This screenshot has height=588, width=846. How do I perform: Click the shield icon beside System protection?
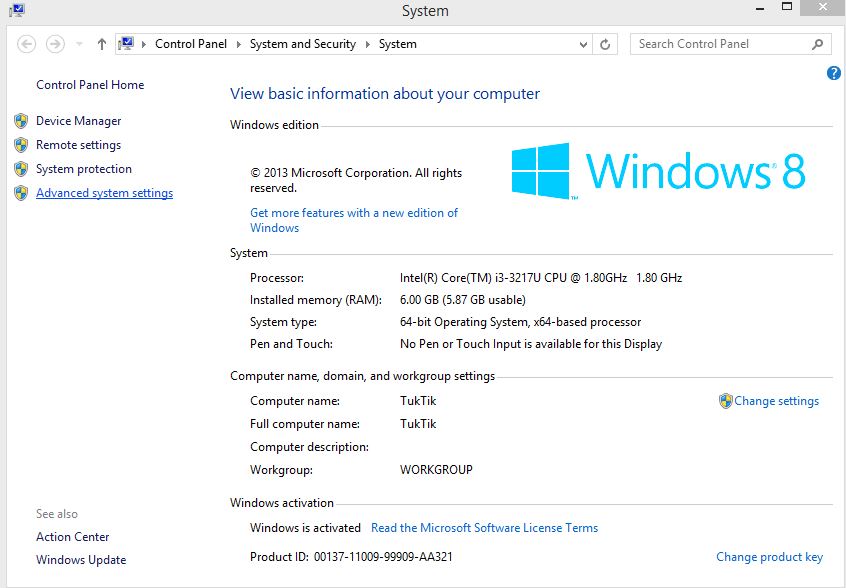21,169
